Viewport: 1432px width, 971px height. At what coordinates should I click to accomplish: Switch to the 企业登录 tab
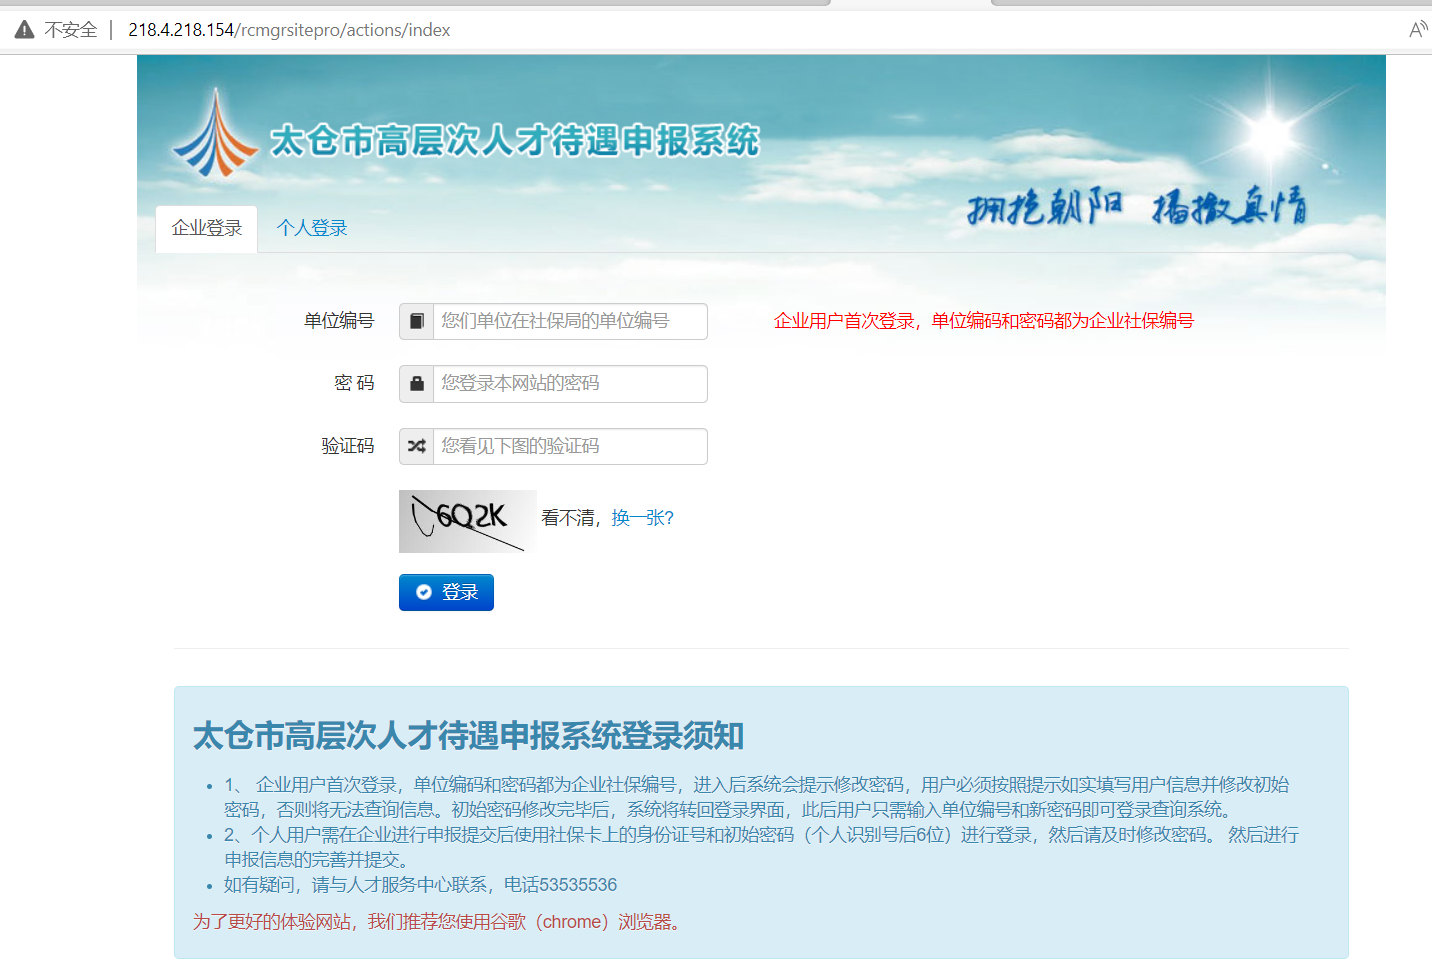207,229
